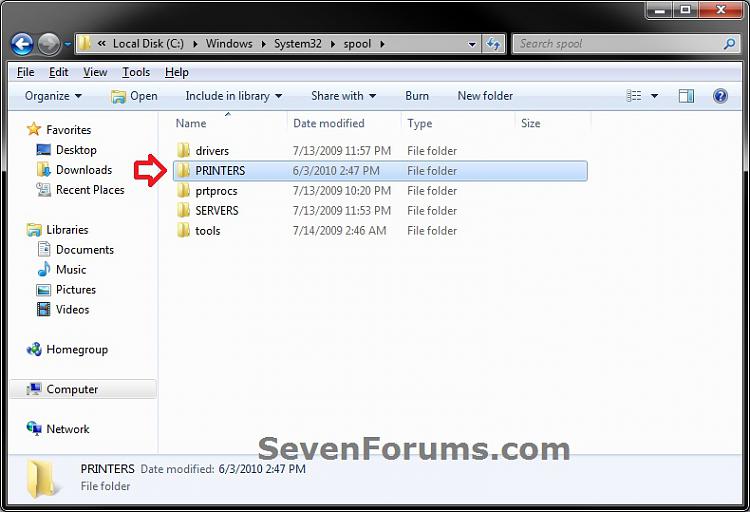Open the Documents library

coord(85,250)
